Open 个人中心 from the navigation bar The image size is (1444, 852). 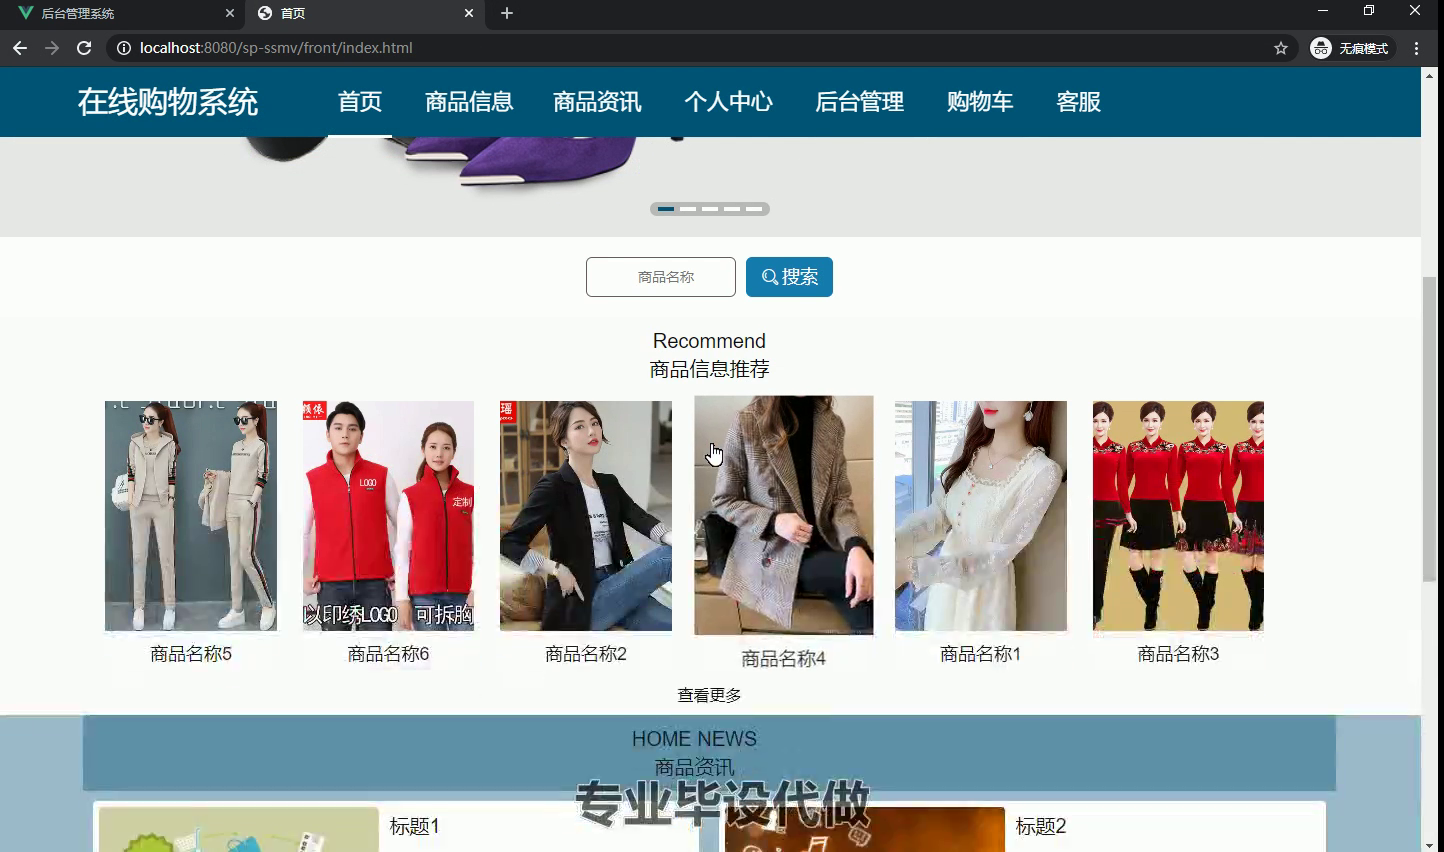(x=729, y=102)
